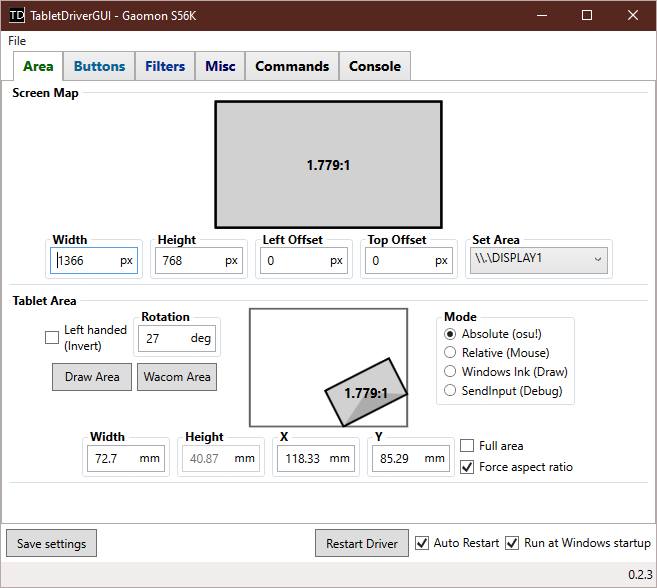The width and height of the screenshot is (657, 588).
Task: Open the Filters tab
Action: pyautogui.click(x=165, y=66)
